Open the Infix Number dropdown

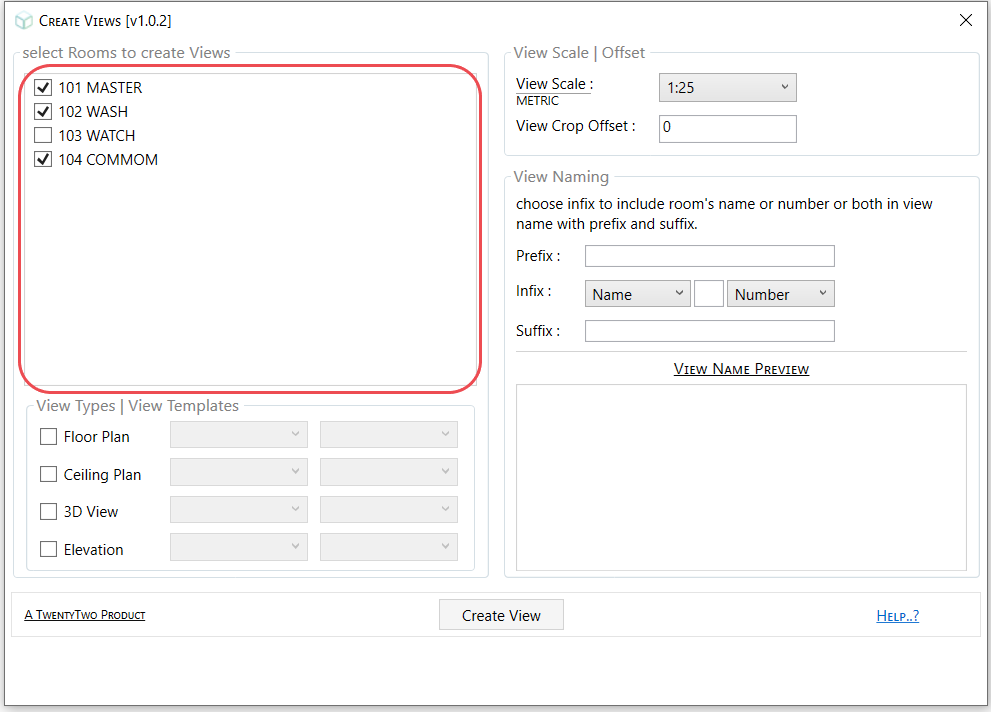[x=780, y=293]
